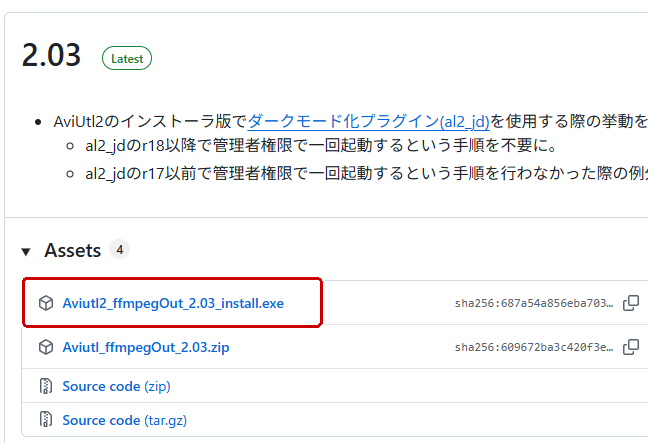Click the archive icon beside Source code (zip)
Image resolution: width=648 pixels, height=443 pixels.
pyautogui.click(x=46, y=386)
